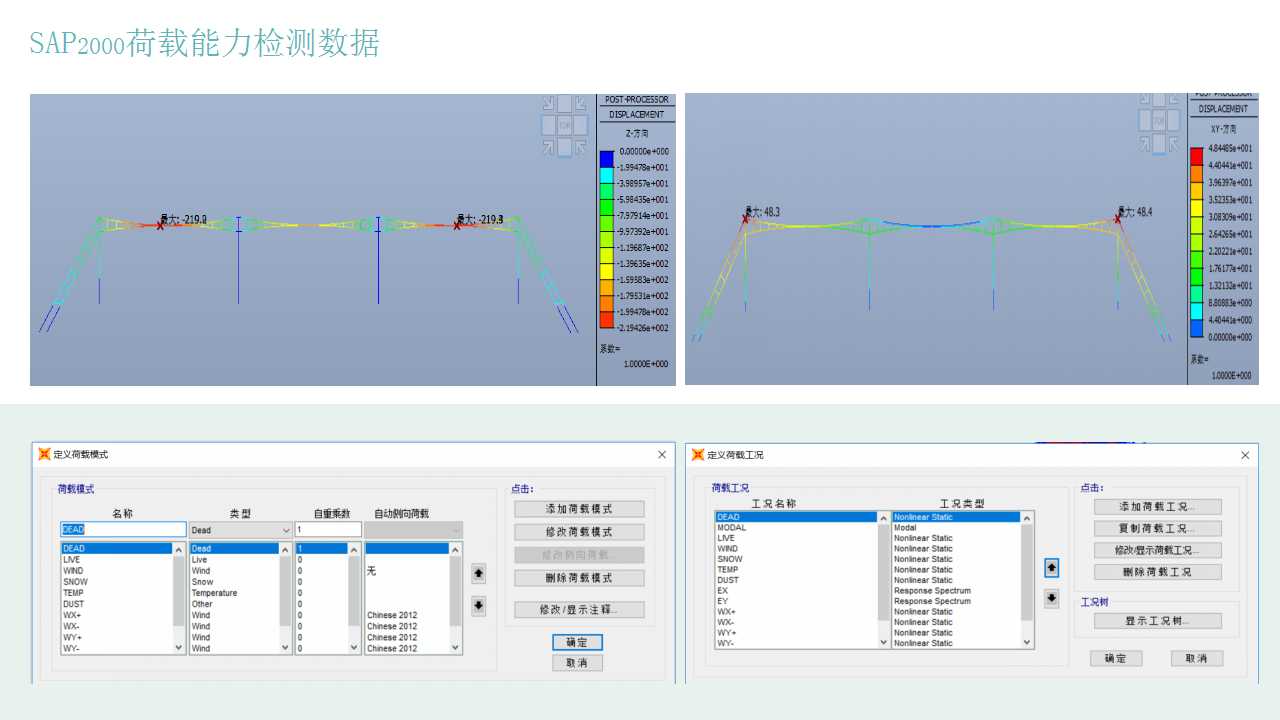Rotate view with top-left arrow in Z-方向 navigator
This screenshot has height=720, width=1280.
(549, 103)
